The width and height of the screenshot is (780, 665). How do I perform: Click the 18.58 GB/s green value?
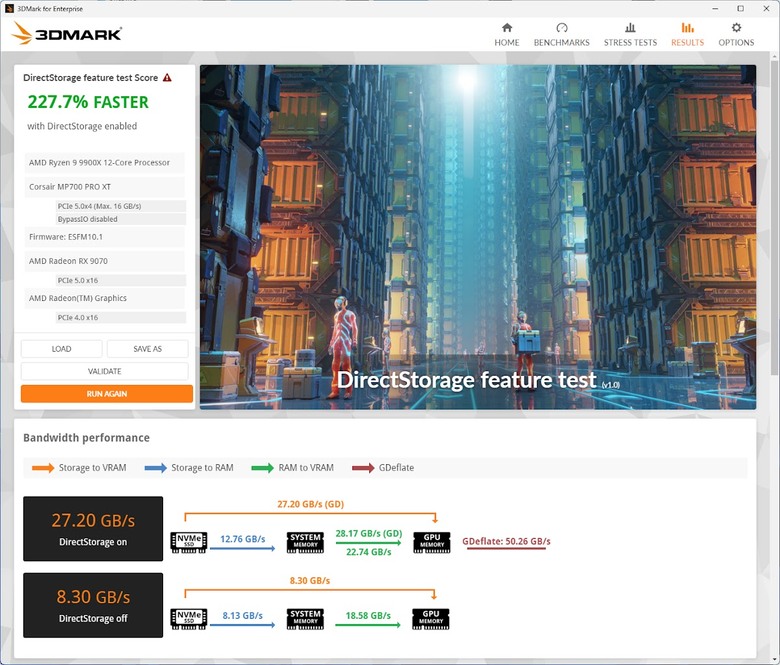click(x=368, y=615)
